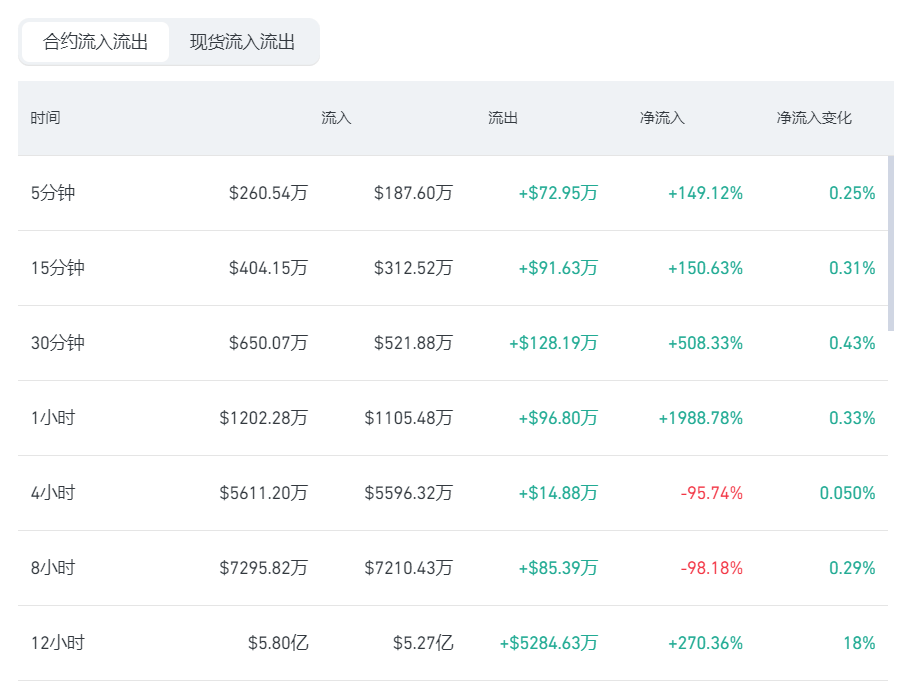
Task: Select the 12小时 row label
Action: coord(57,643)
